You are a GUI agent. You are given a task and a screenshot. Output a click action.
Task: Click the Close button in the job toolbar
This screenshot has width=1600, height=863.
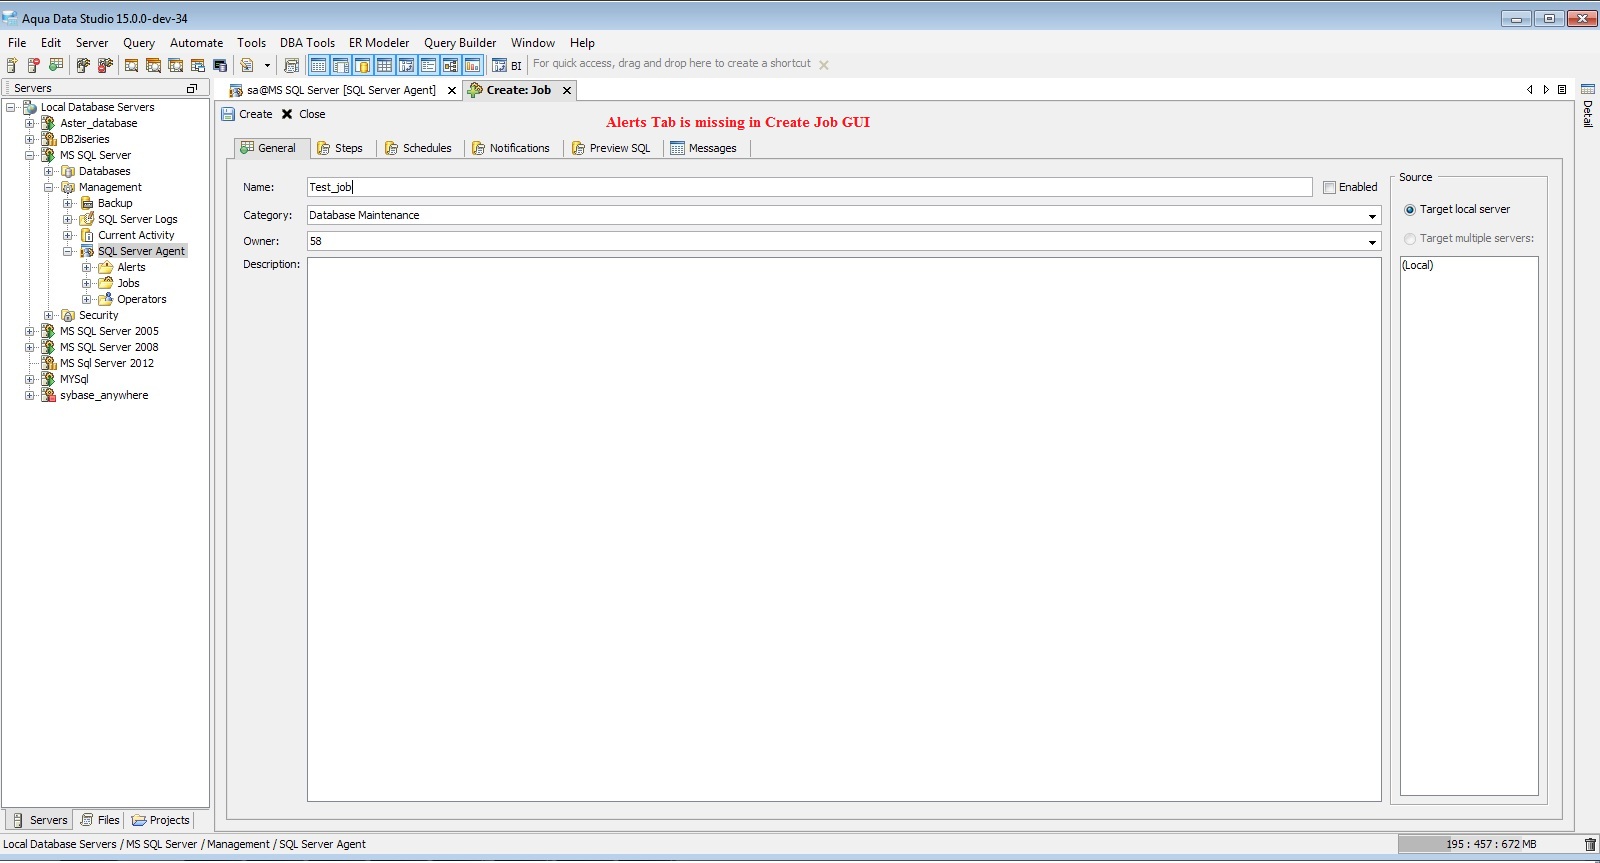[x=303, y=114]
